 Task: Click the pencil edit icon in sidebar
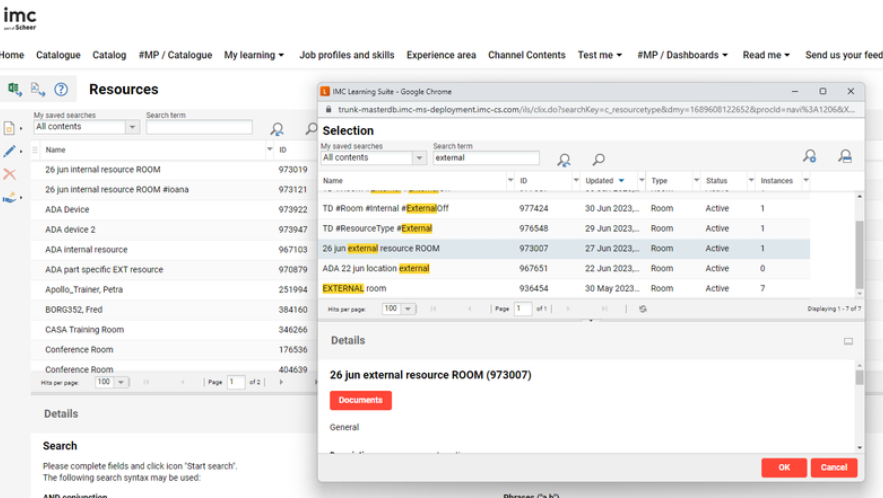point(10,151)
